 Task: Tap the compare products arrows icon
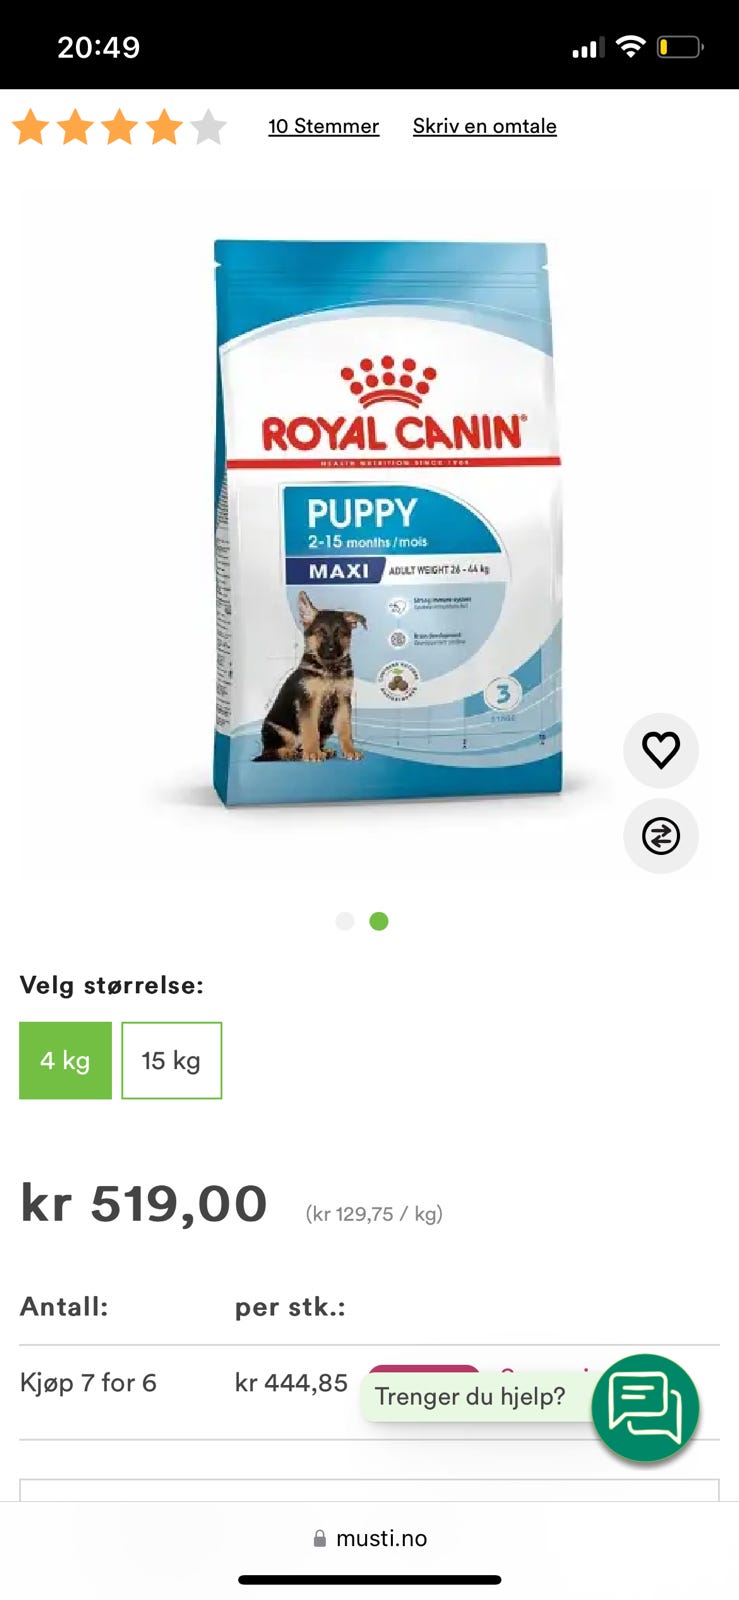coord(661,836)
